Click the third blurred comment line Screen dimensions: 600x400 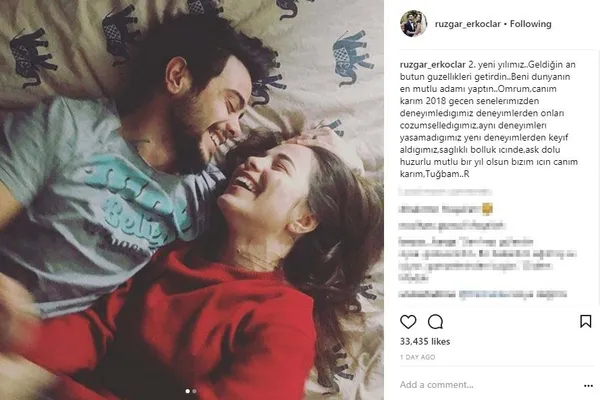click(452, 226)
